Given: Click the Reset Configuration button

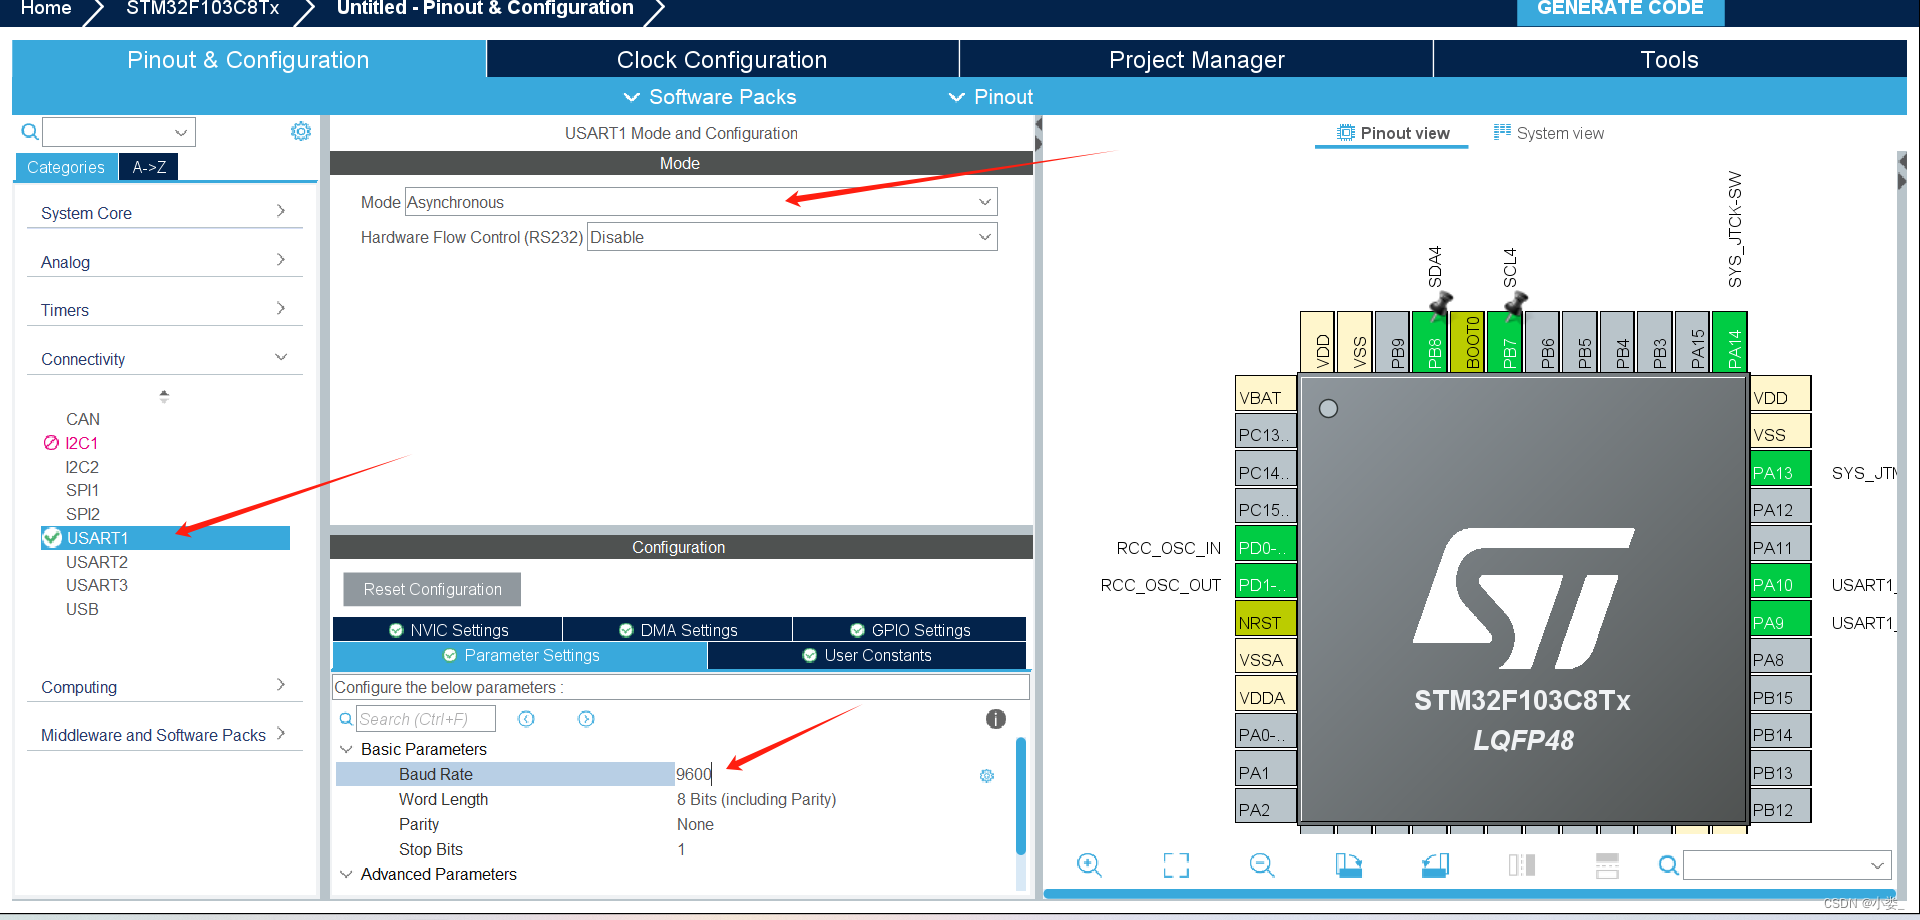Looking at the screenshot, I should pyautogui.click(x=432, y=589).
